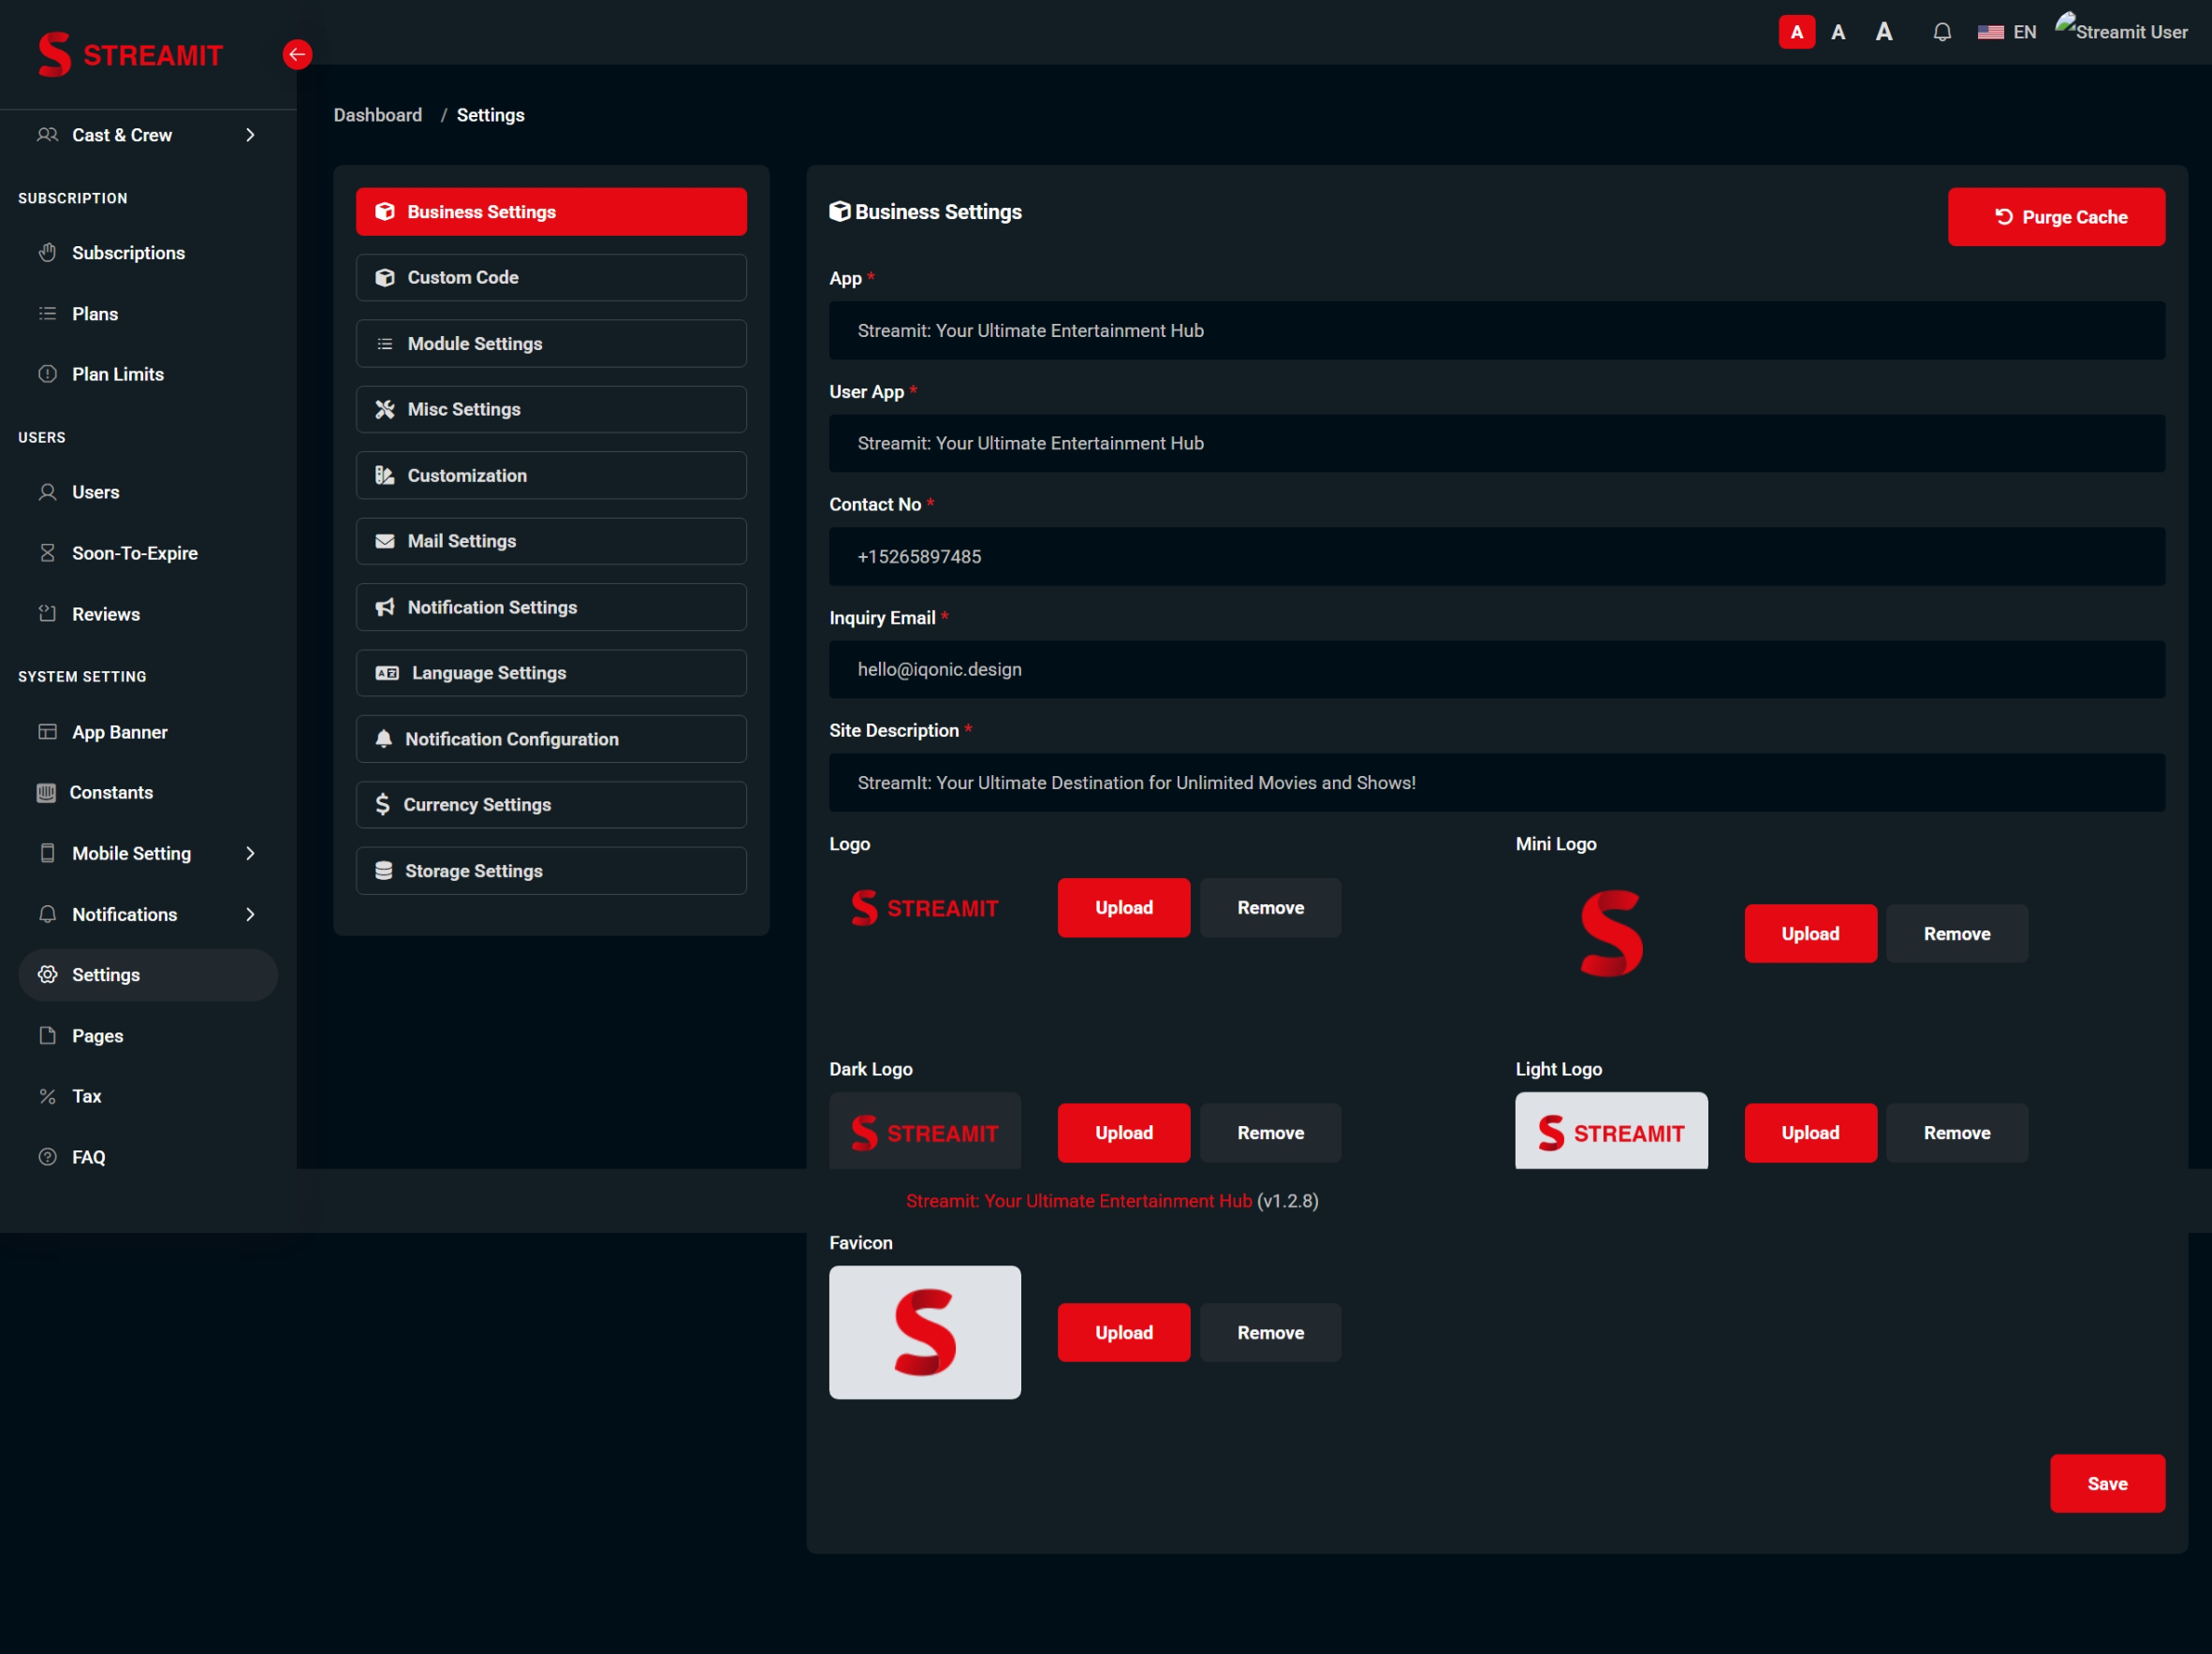Click the Customization palette icon
2212x1654 pixels.
[x=385, y=475]
